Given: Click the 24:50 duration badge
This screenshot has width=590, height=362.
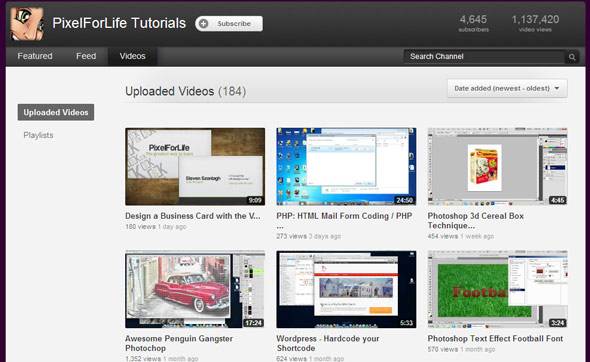Looking at the screenshot, I should click(x=404, y=200).
